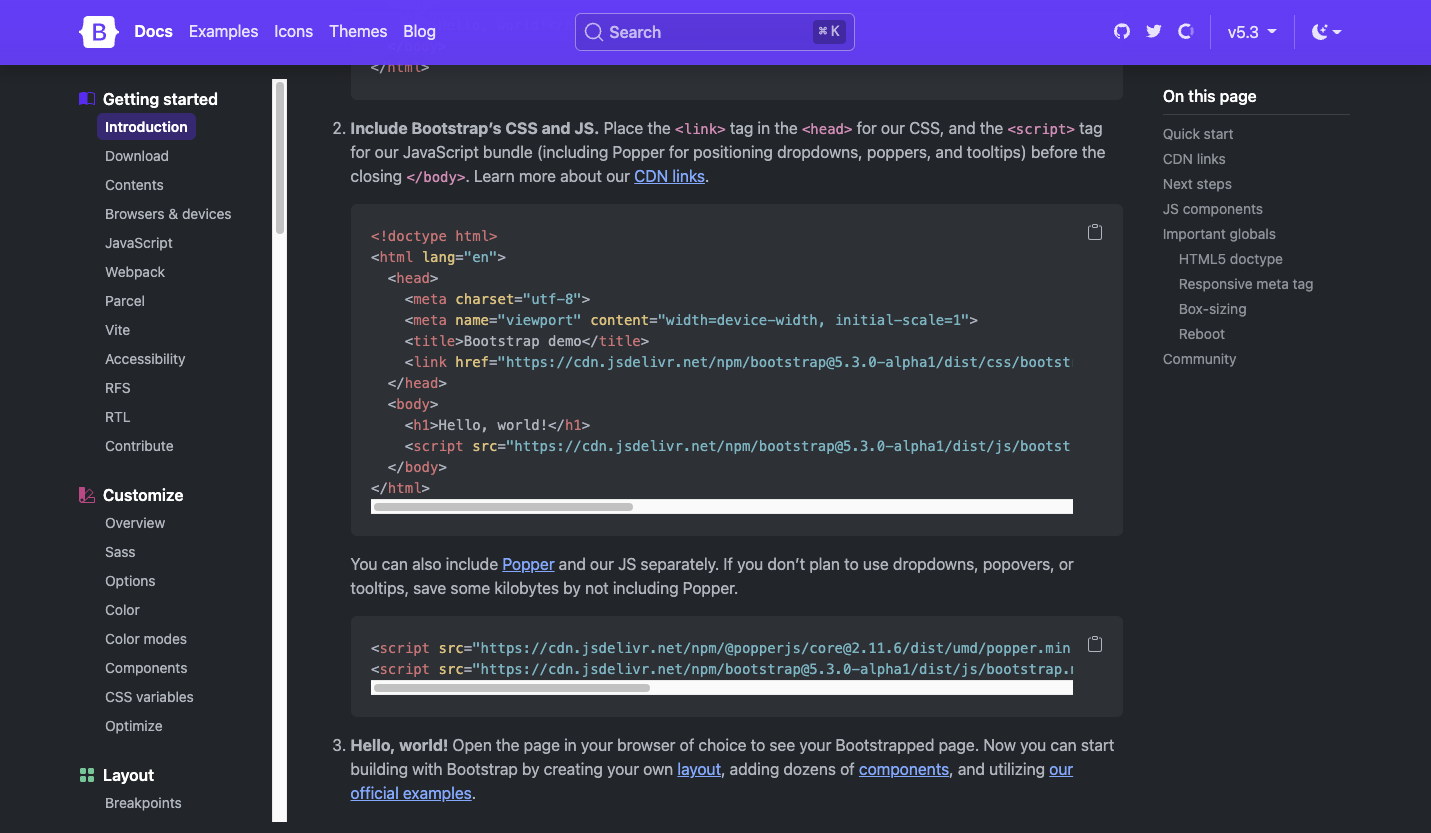Open the Contents sidebar page
Screen dimensions: 1431x833
pos(134,185)
